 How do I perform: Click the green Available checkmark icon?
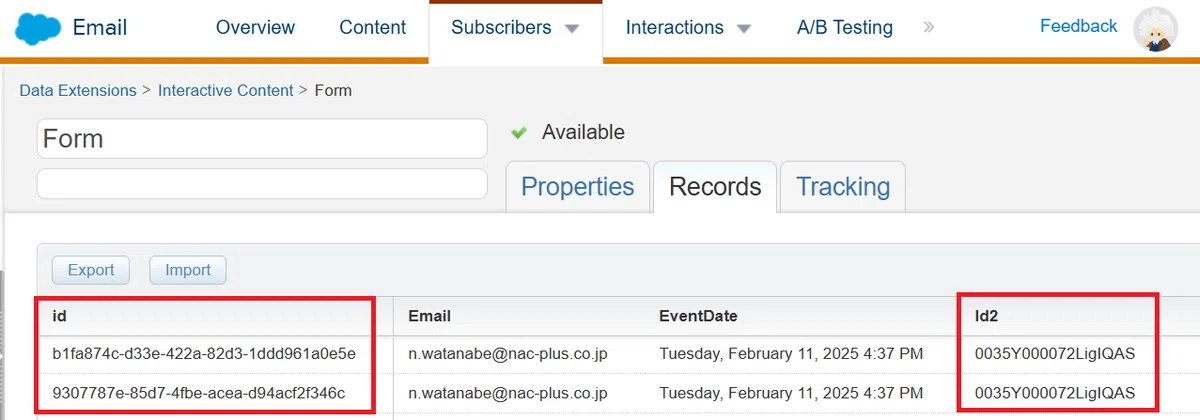coord(518,132)
